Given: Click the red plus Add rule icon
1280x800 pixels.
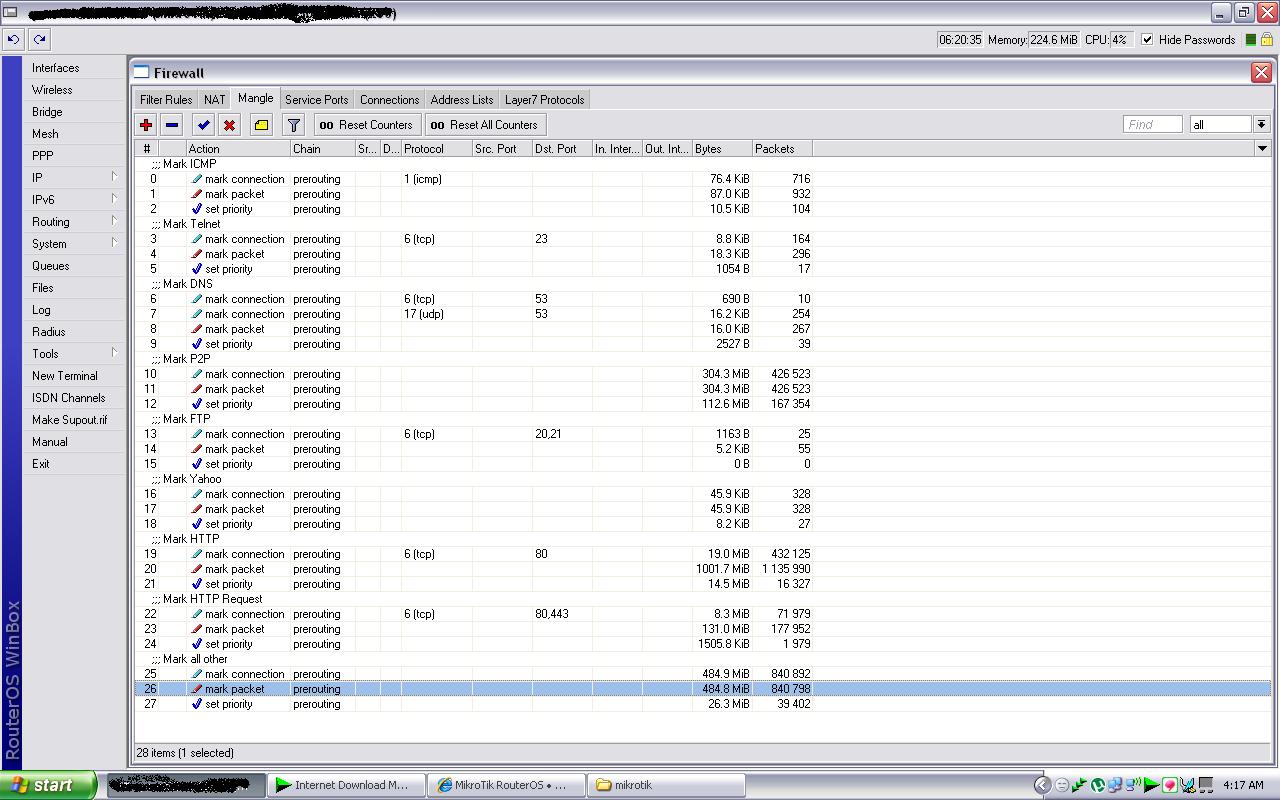Looking at the screenshot, I should [x=146, y=125].
